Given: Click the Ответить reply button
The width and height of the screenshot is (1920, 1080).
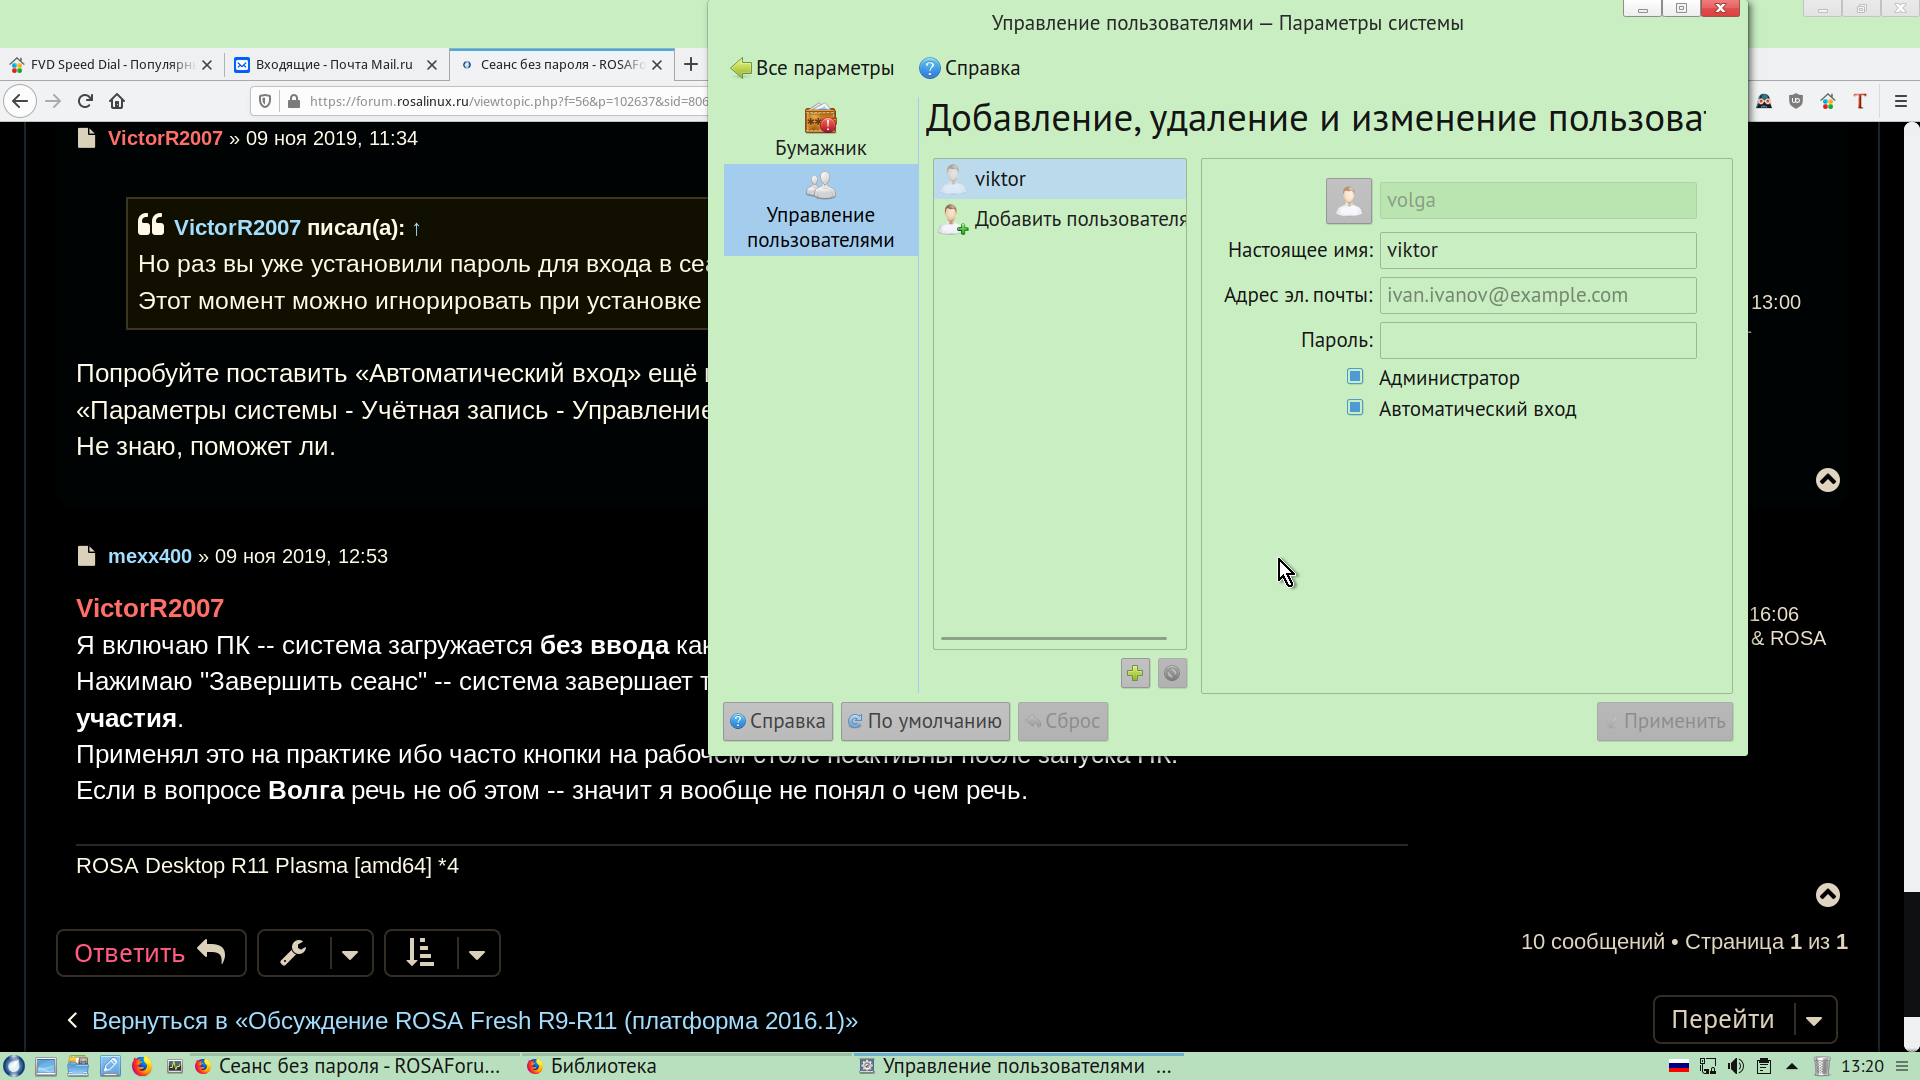Looking at the screenshot, I should coord(151,953).
